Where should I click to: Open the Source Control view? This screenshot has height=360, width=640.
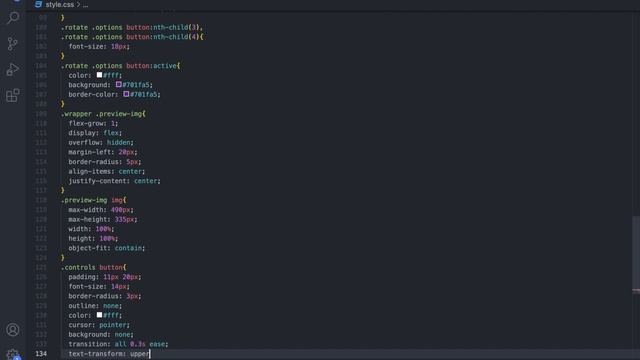pos(13,44)
